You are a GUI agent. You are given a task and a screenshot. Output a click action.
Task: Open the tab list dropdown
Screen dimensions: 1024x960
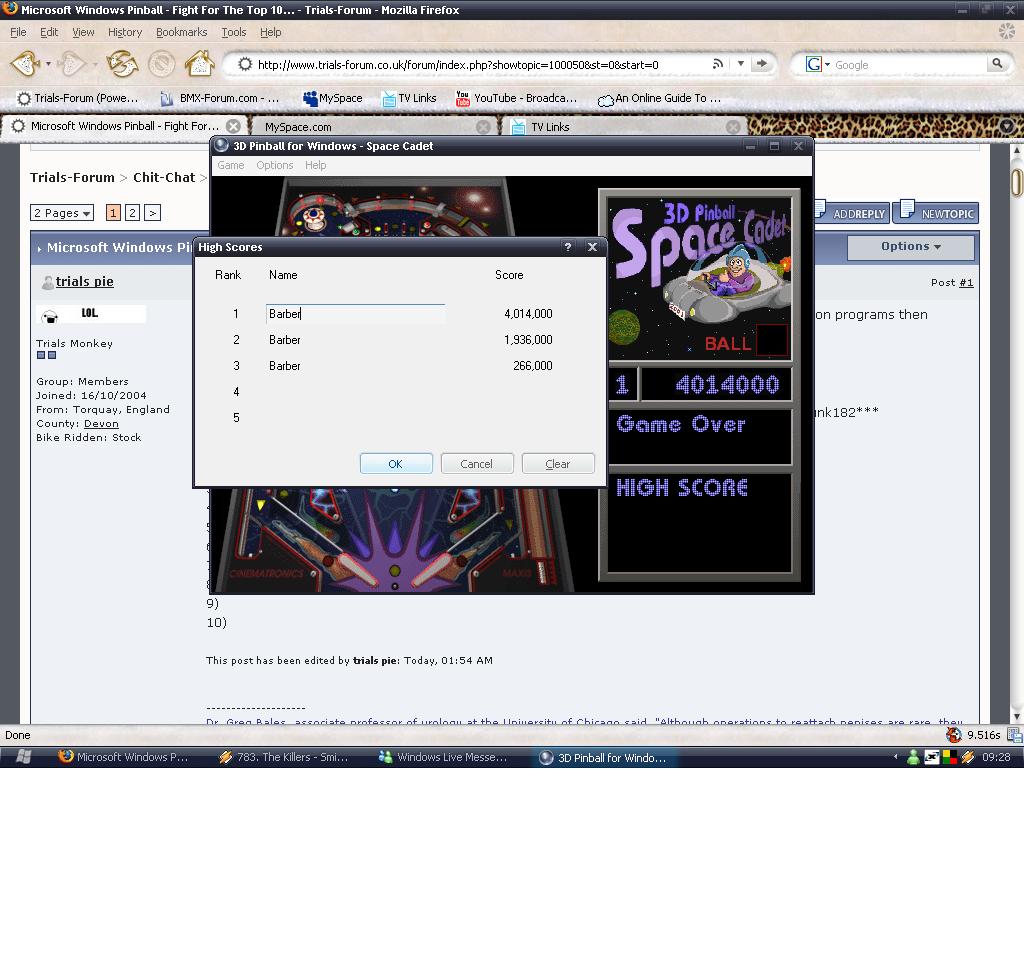[x=1007, y=126]
